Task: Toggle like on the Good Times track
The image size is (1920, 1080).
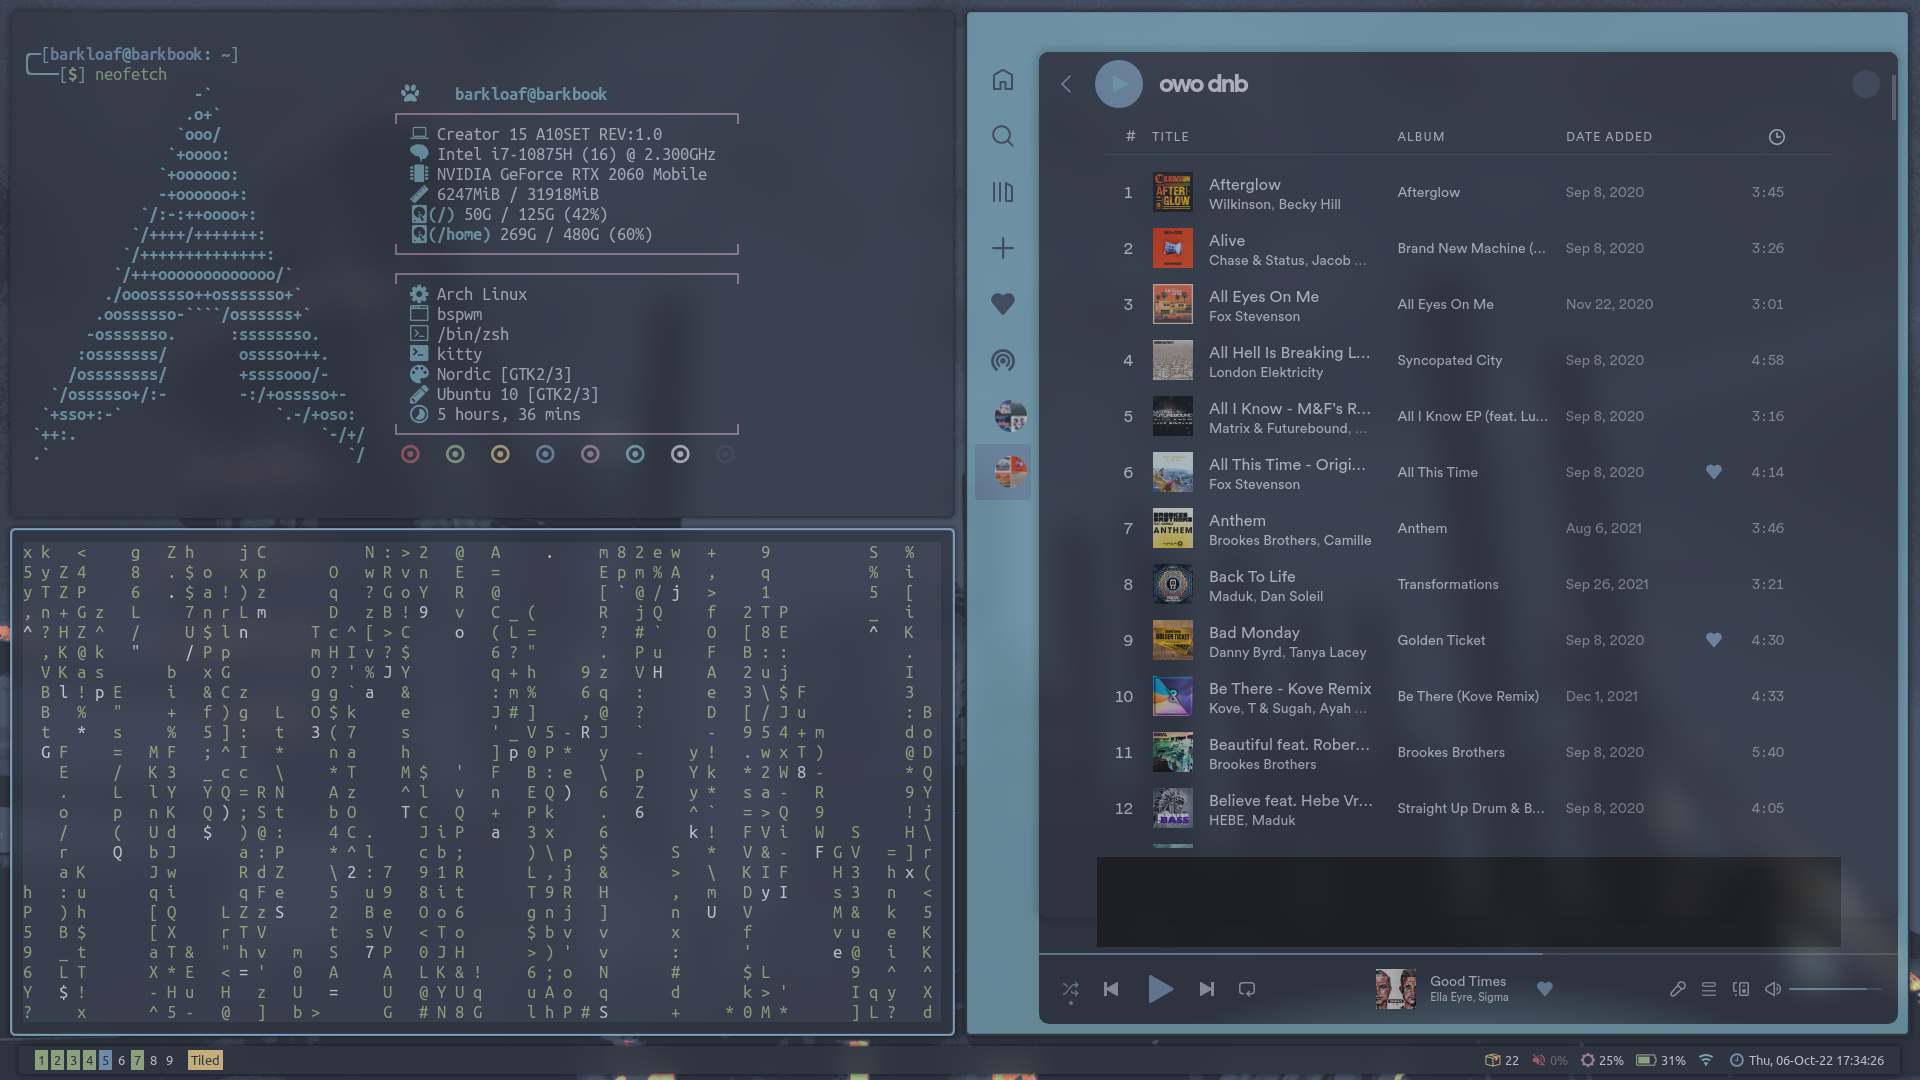Action: pyautogui.click(x=1544, y=989)
